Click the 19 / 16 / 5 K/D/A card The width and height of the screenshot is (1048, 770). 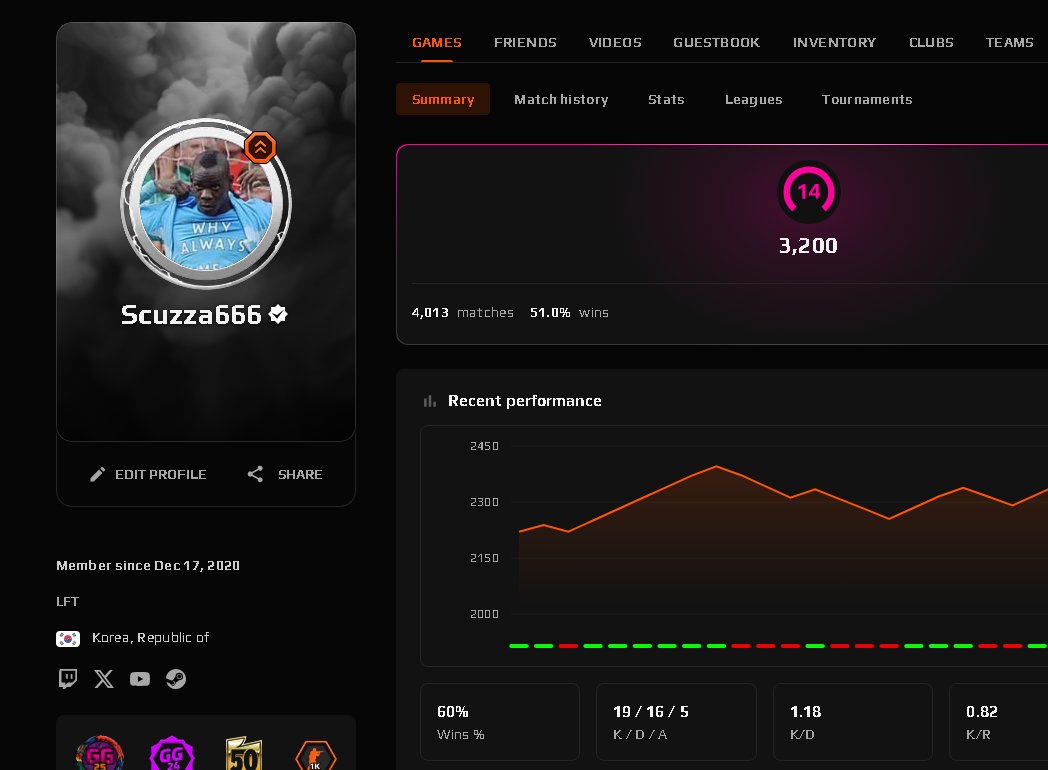[x=676, y=722]
